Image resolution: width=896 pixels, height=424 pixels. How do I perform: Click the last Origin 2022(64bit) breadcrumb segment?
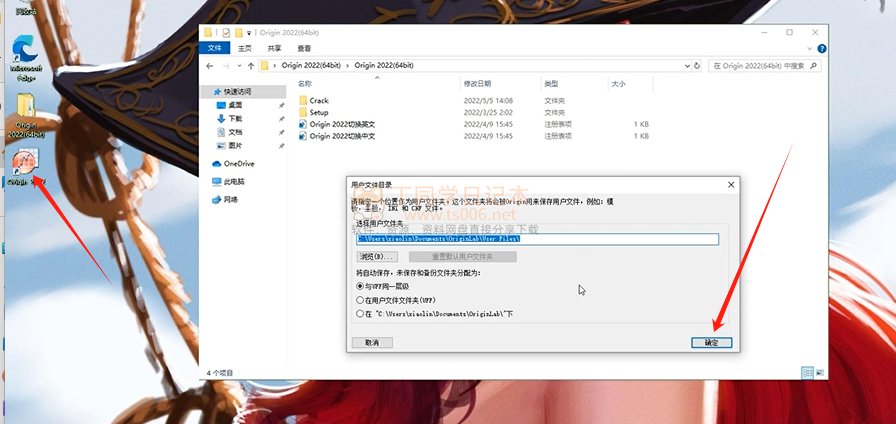[384, 66]
